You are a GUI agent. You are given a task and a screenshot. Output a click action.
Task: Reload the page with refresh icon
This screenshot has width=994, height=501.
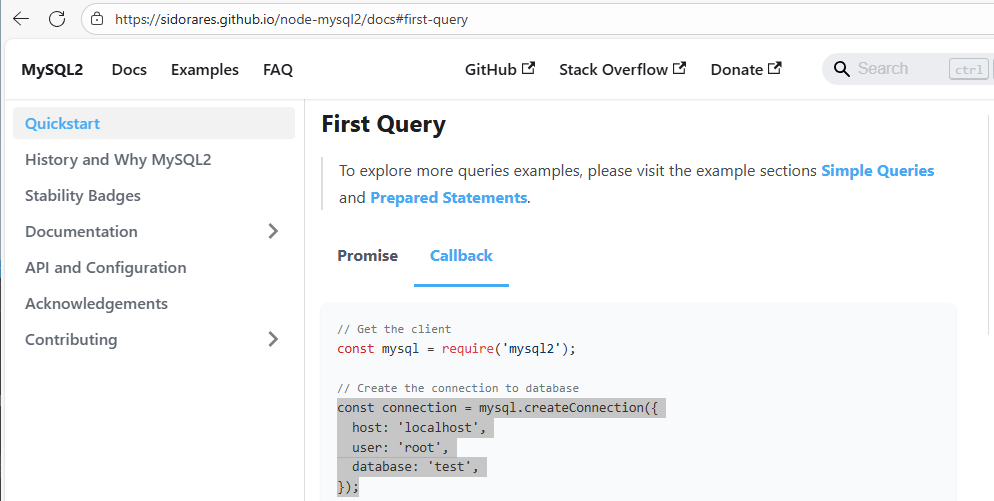(57, 19)
